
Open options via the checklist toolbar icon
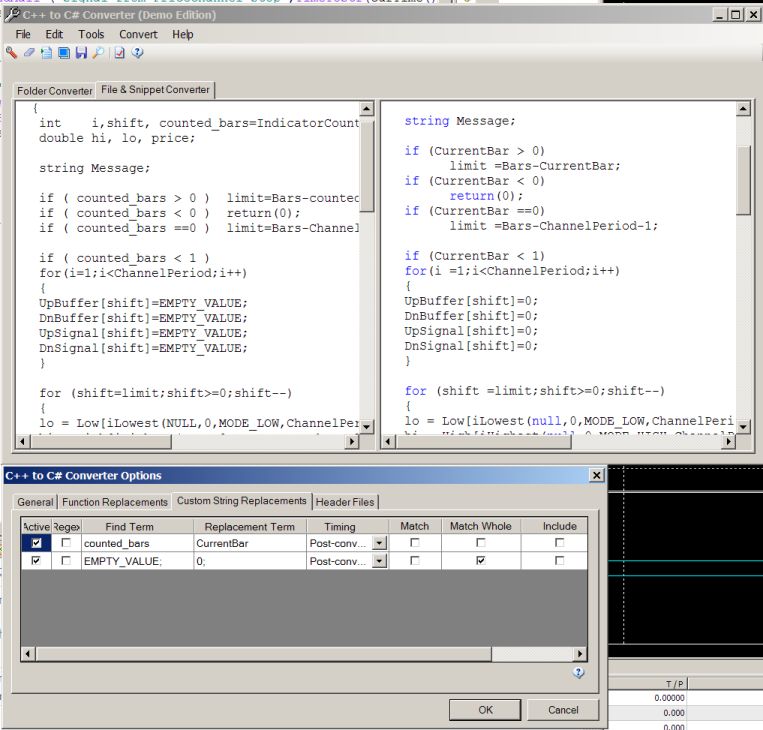tap(119, 53)
